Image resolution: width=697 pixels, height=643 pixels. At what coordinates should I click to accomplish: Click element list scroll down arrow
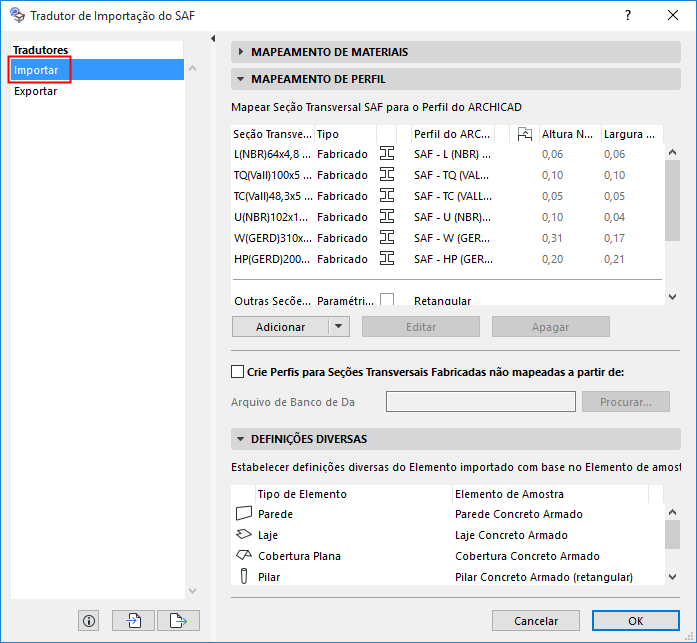tap(673, 577)
